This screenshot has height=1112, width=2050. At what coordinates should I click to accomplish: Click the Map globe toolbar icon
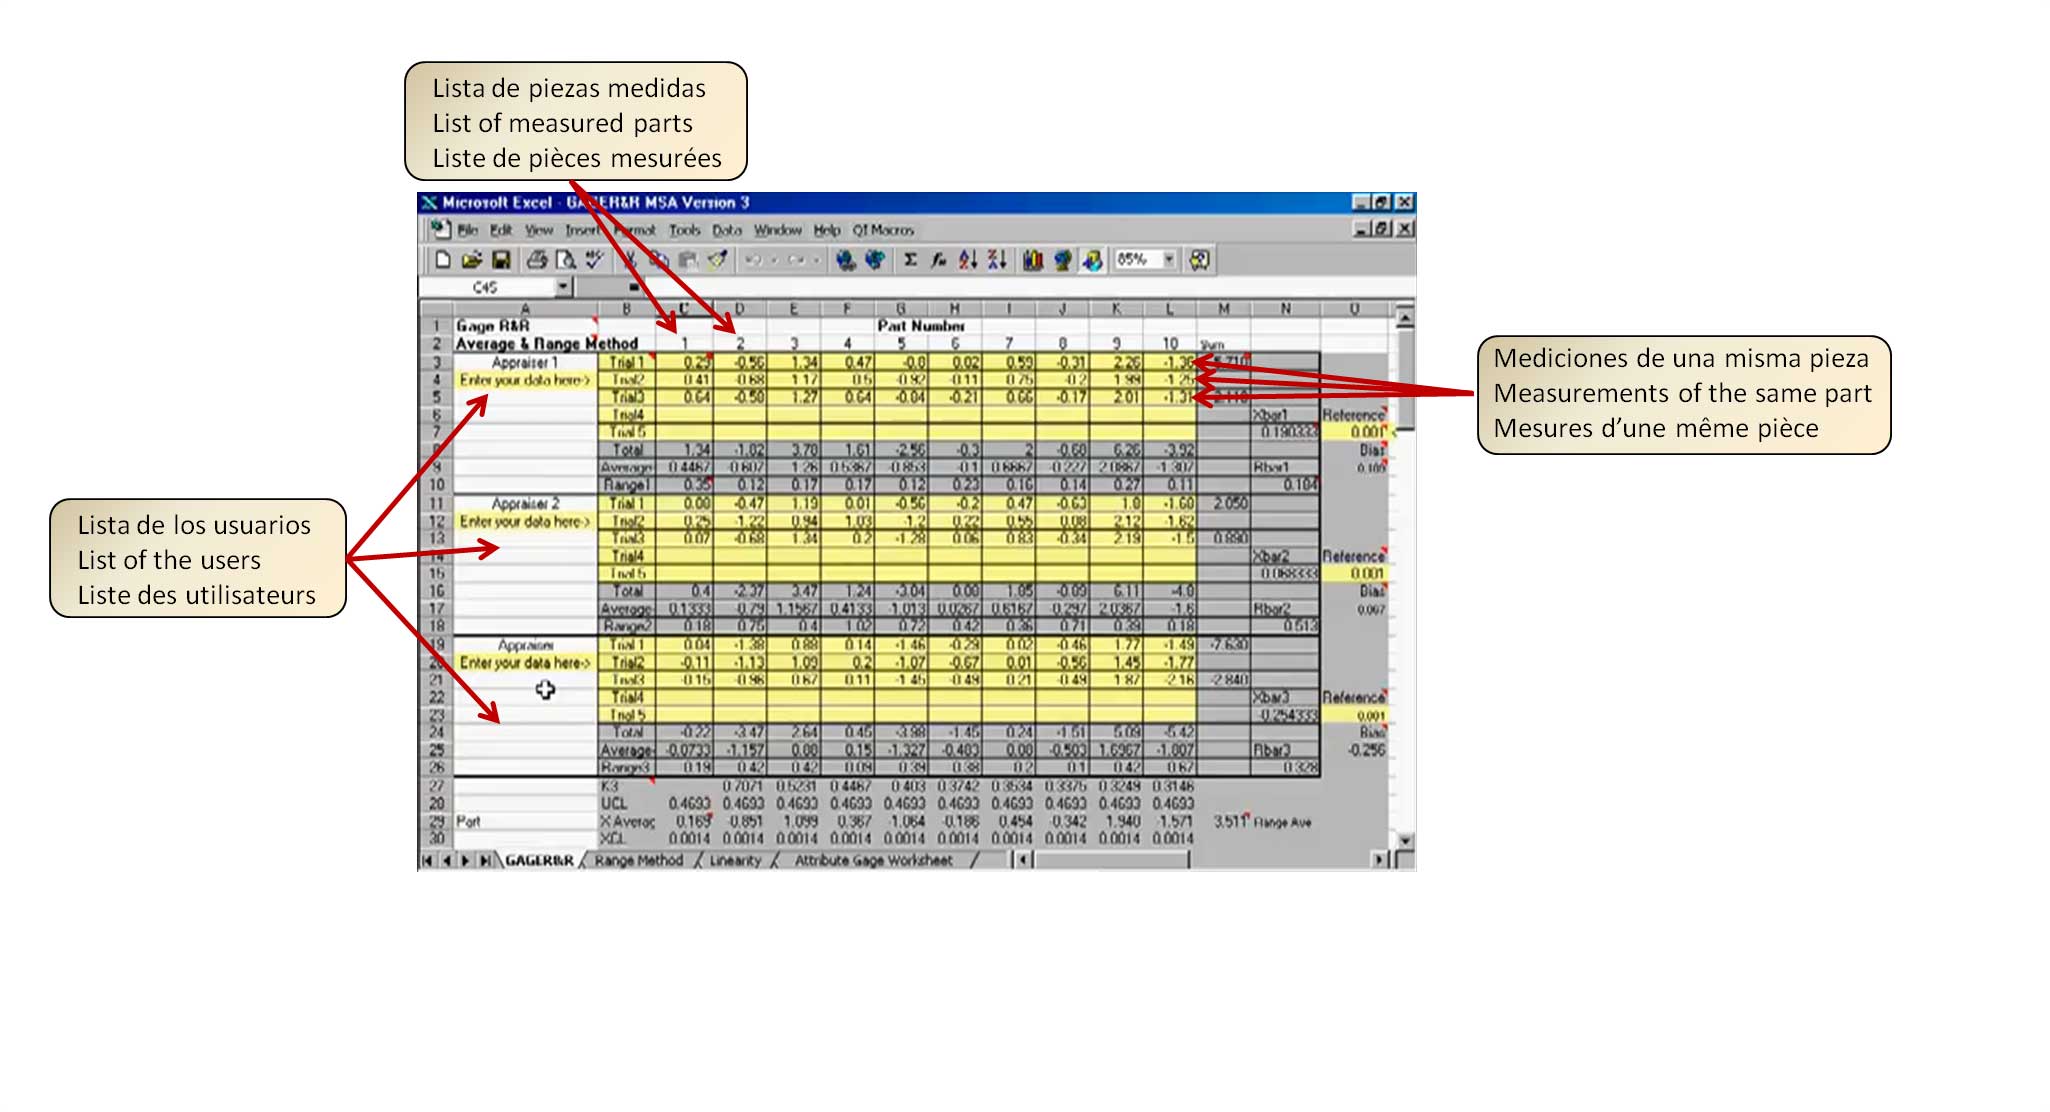click(1062, 260)
